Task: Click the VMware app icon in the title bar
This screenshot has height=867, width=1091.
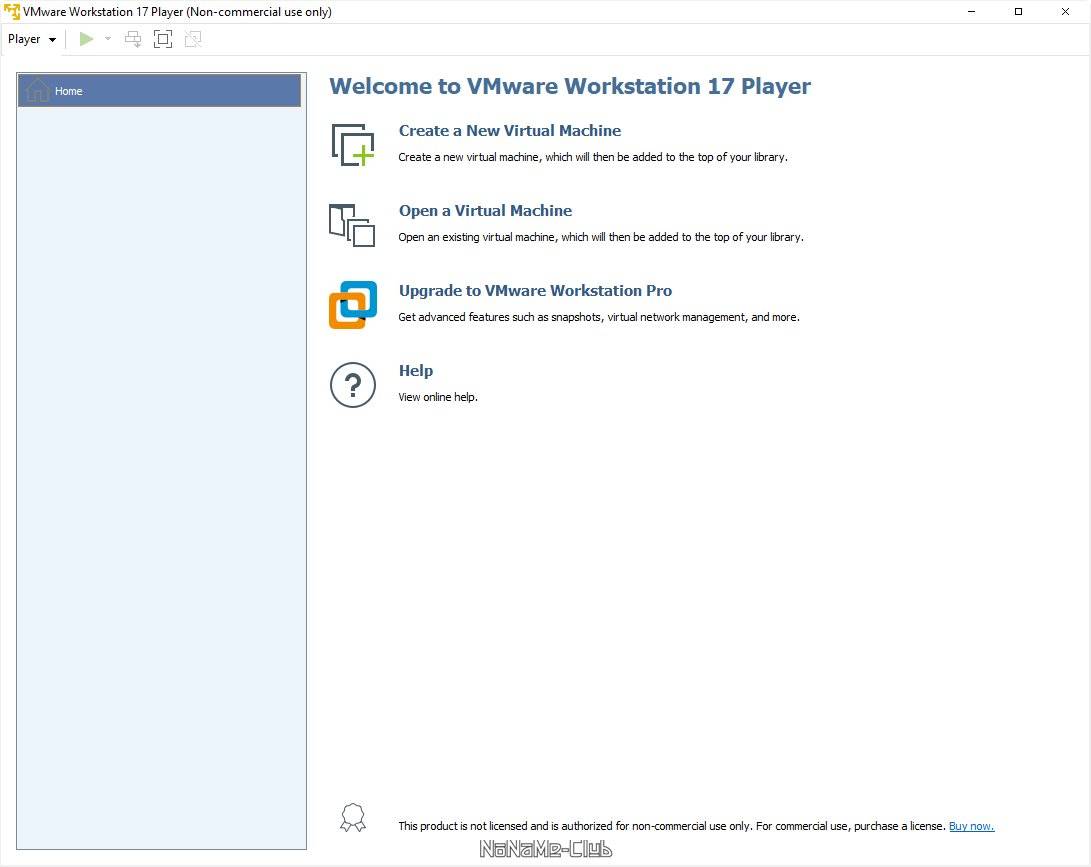Action: click(11, 12)
